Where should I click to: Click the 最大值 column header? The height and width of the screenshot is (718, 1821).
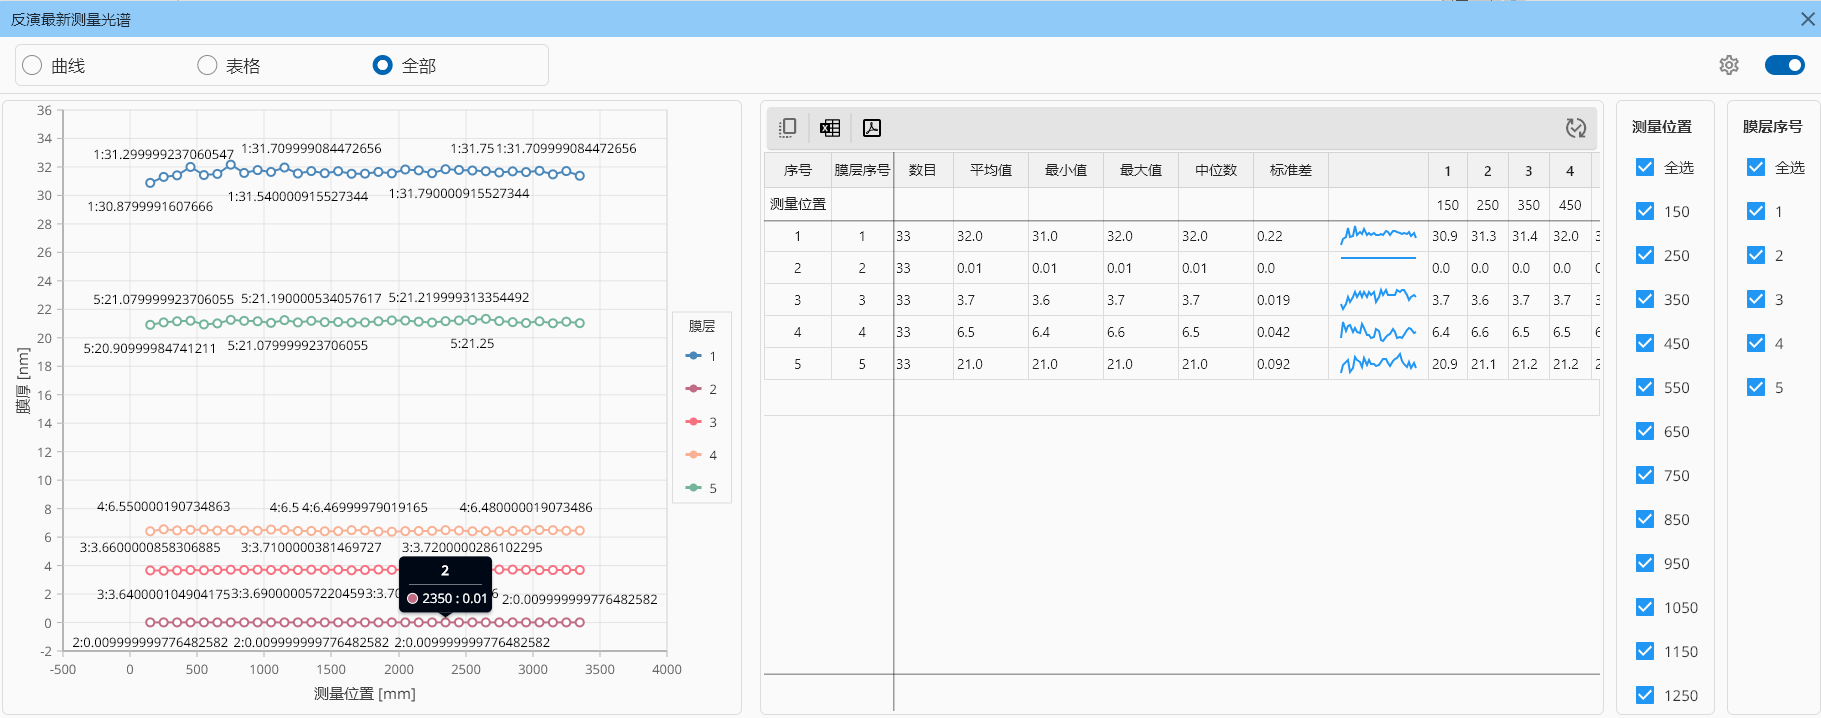pyautogui.click(x=1140, y=170)
